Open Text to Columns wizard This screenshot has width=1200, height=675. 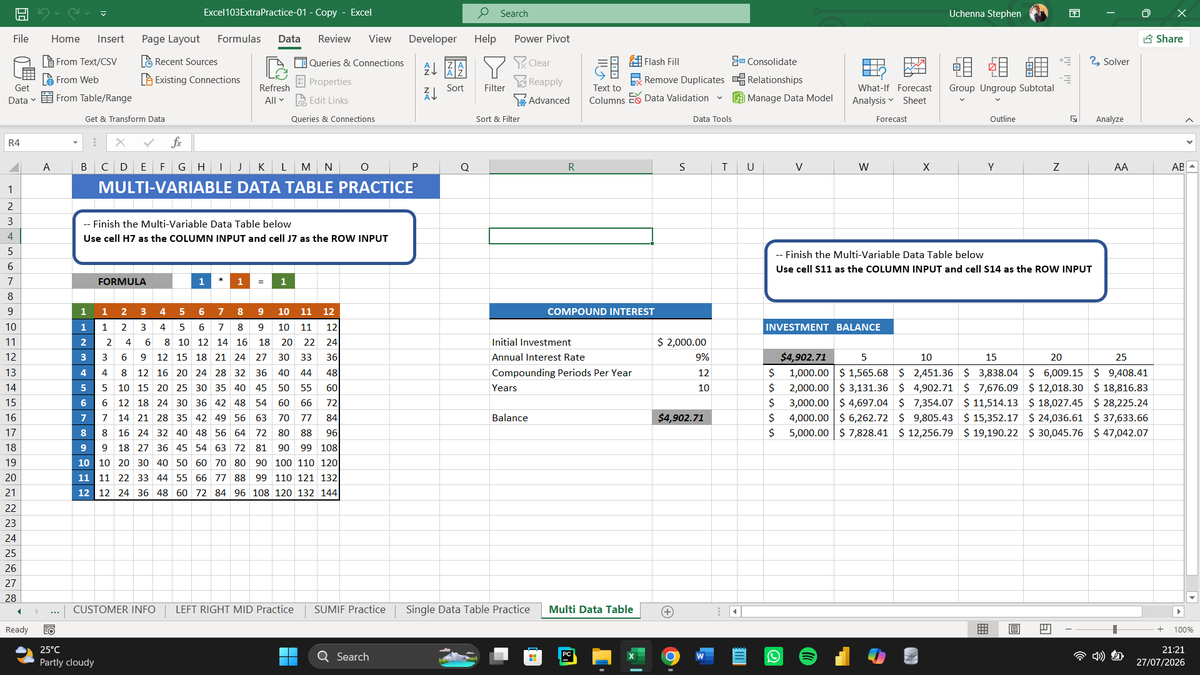tap(607, 82)
